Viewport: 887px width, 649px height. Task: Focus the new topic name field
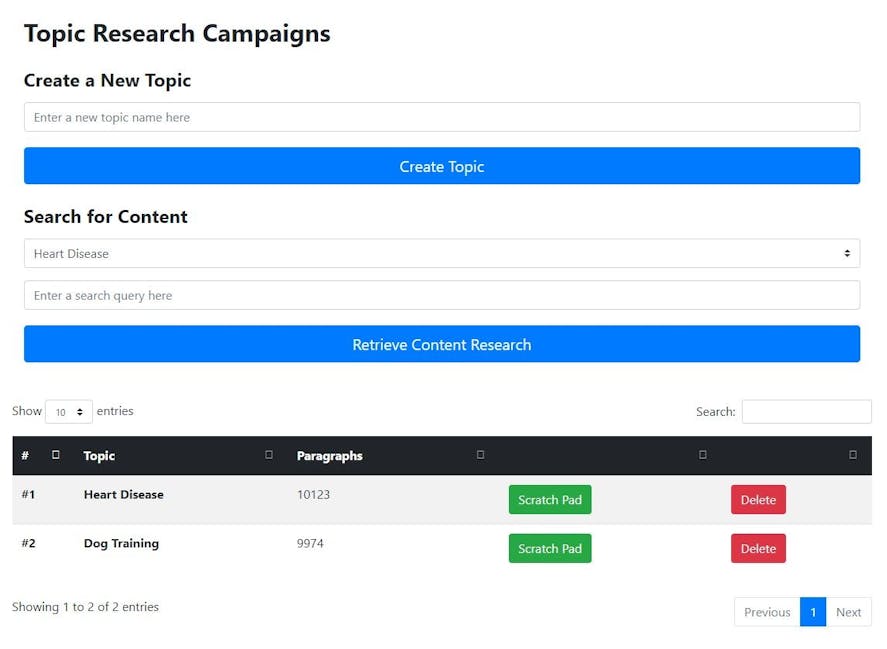[x=441, y=117]
